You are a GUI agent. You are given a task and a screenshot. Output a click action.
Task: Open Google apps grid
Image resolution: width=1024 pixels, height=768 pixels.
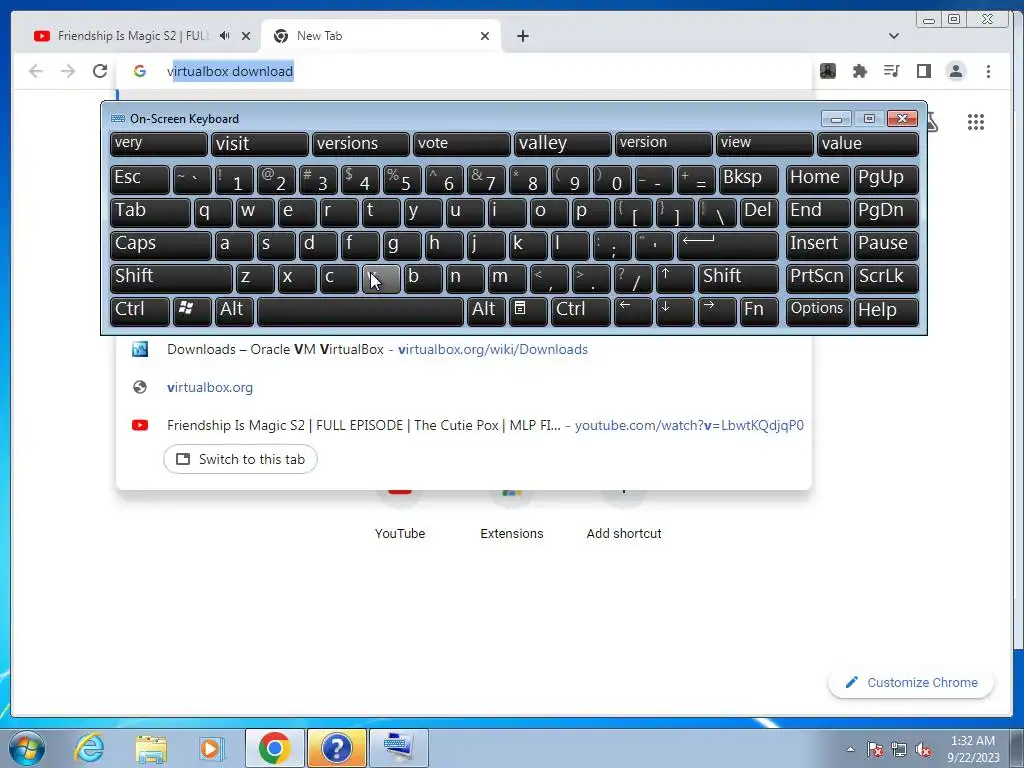coord(976,122)
